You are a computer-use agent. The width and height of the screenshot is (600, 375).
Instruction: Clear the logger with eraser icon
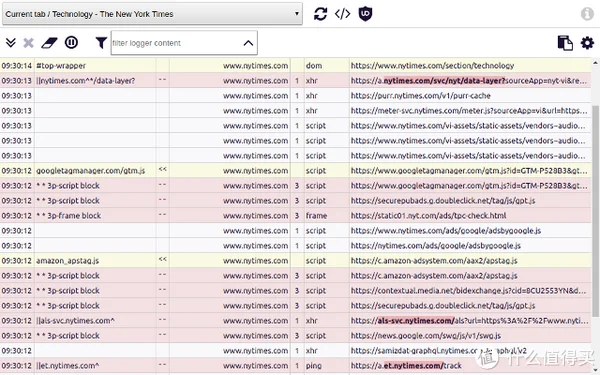49,42
